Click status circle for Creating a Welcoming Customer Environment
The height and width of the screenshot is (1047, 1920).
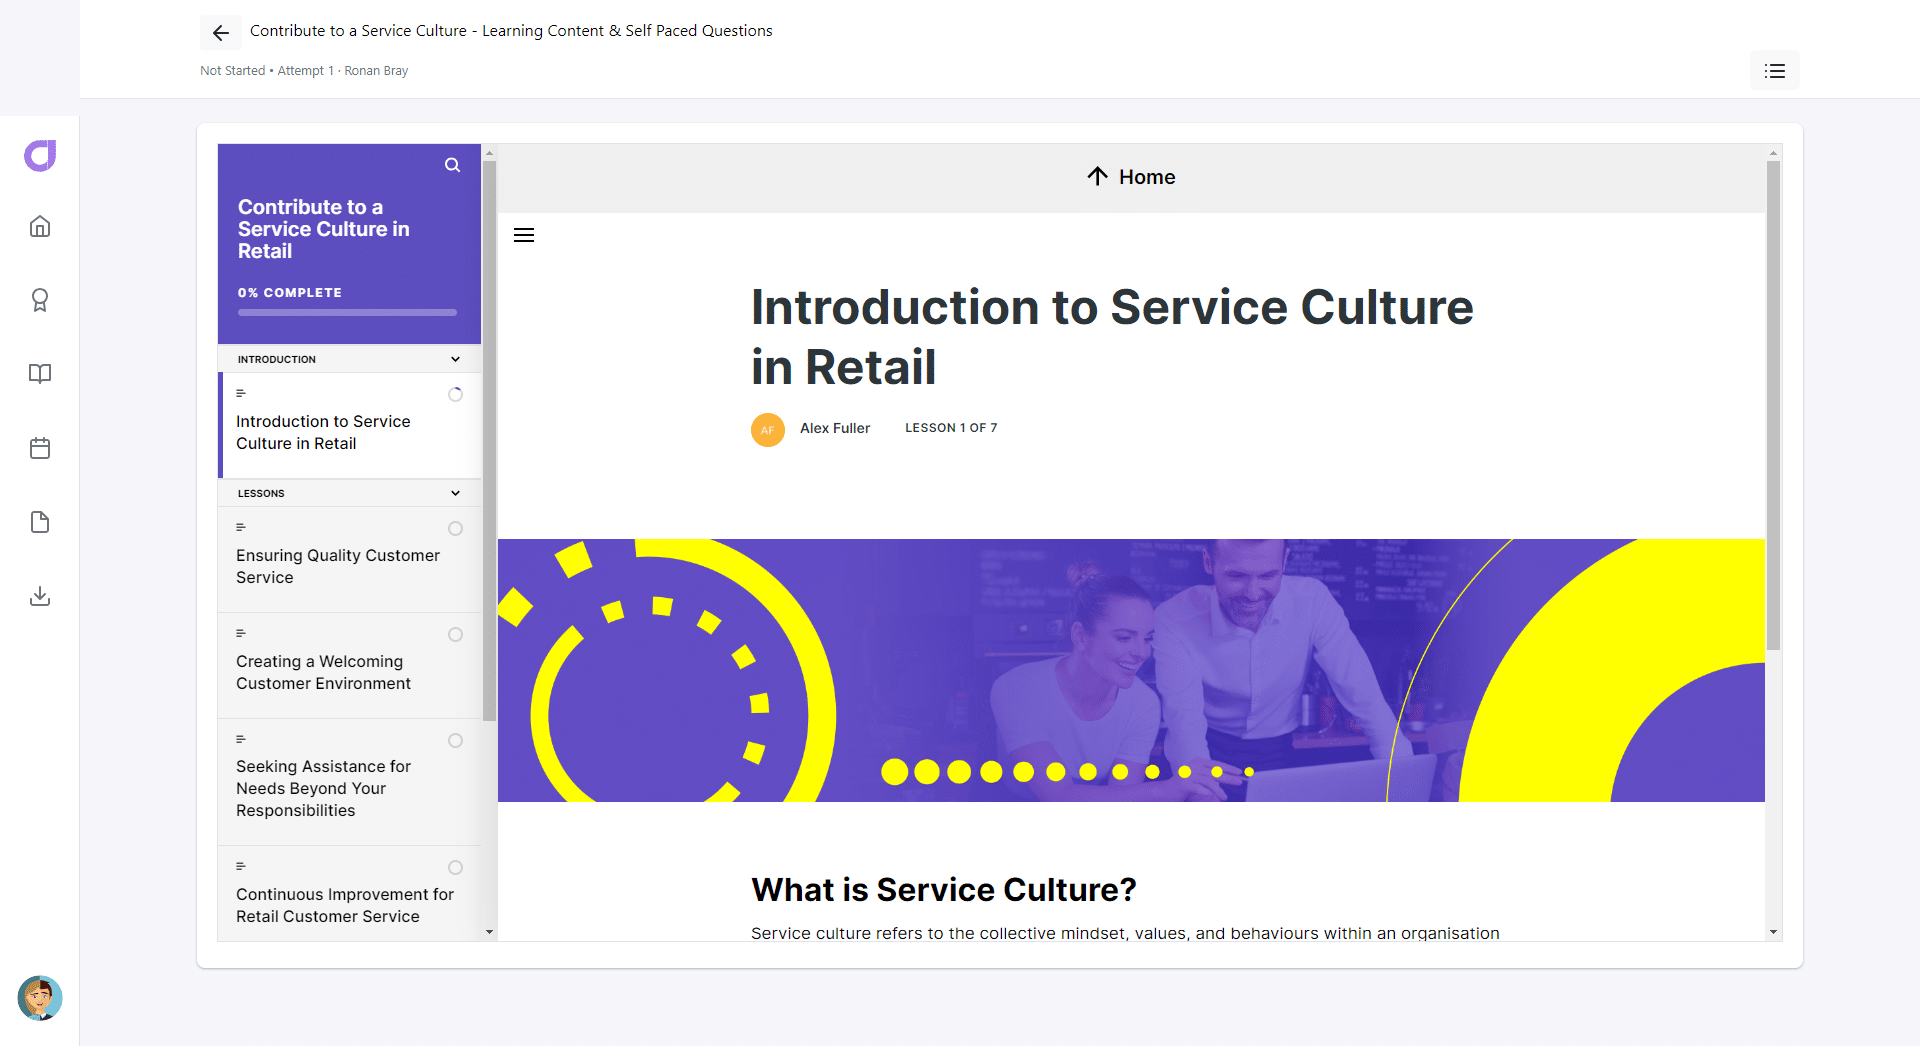pyautogui.click(x=456, y=635)
